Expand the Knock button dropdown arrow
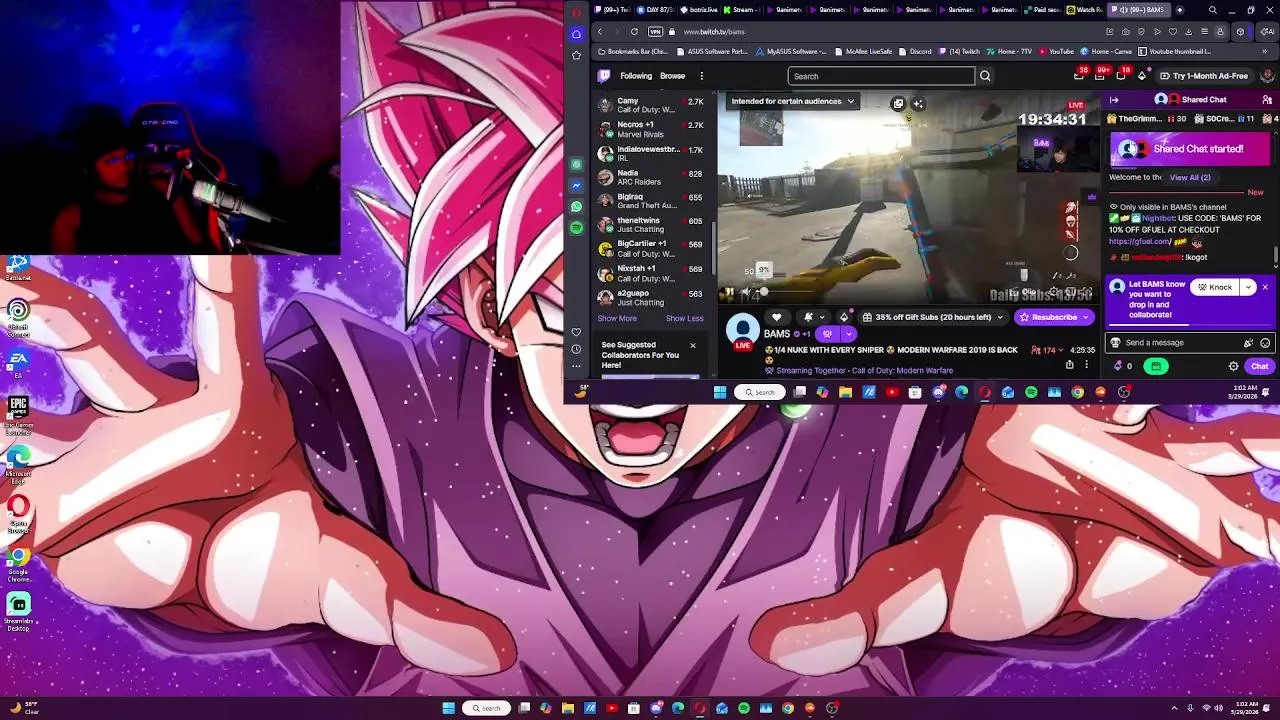This screenshot has width=1280, height=720. pyautogui.click(x=1248, y=288)
